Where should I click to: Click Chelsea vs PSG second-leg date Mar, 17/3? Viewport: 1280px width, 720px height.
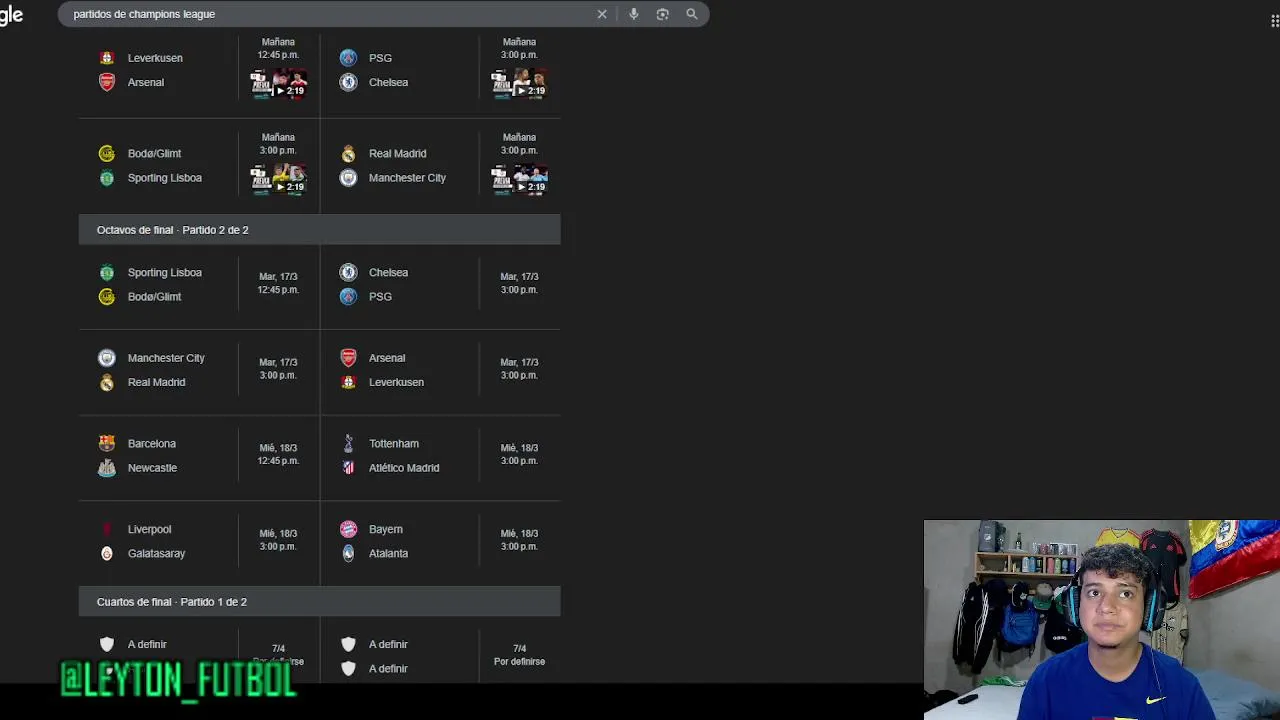pos(519,283)
